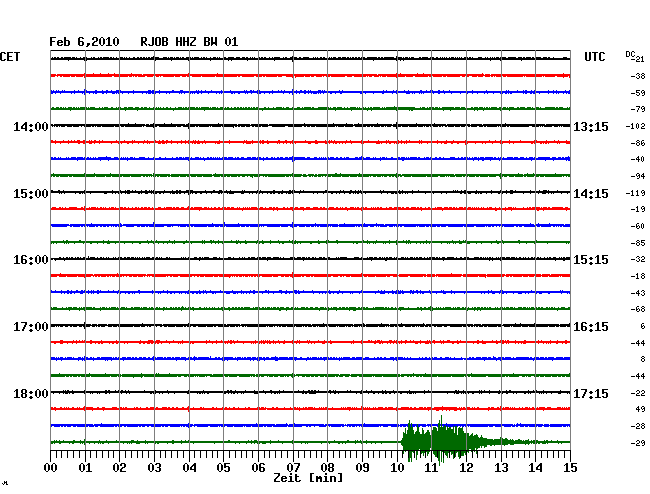Select the '15:00' CET time label
Viewport: 650px width, 494px height.
pyautogui.click(x=31, y=194)
